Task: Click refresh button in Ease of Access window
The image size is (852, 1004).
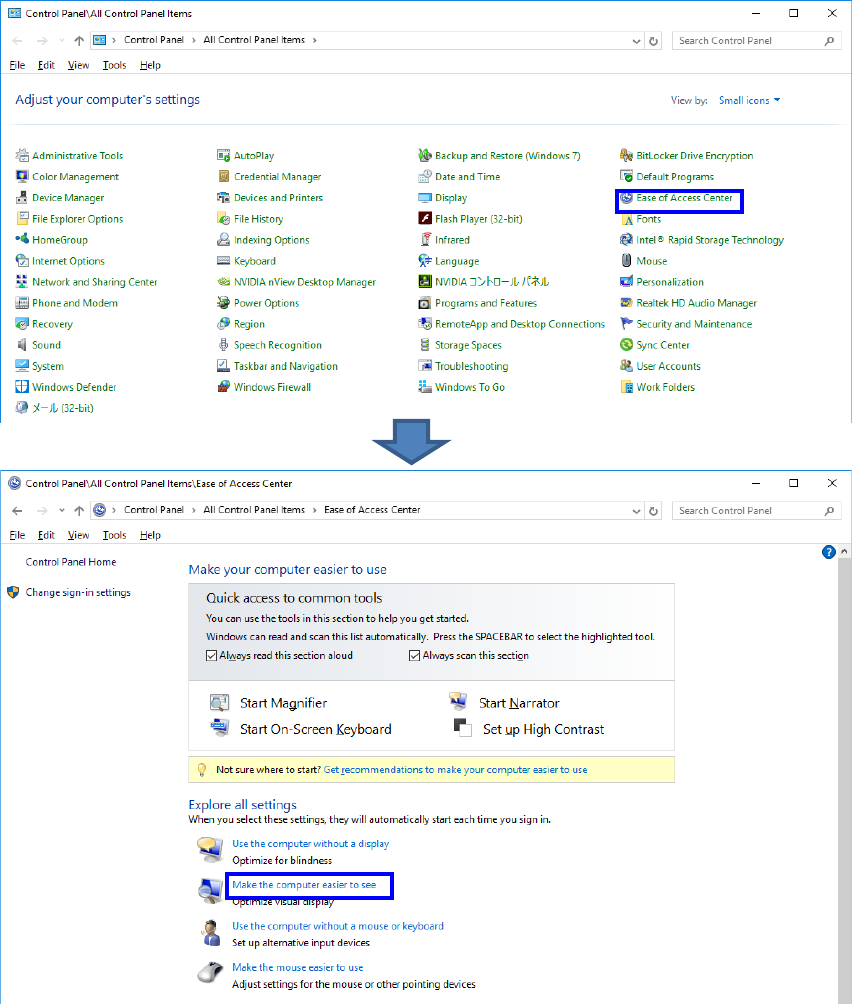Action: pos(654,511)
